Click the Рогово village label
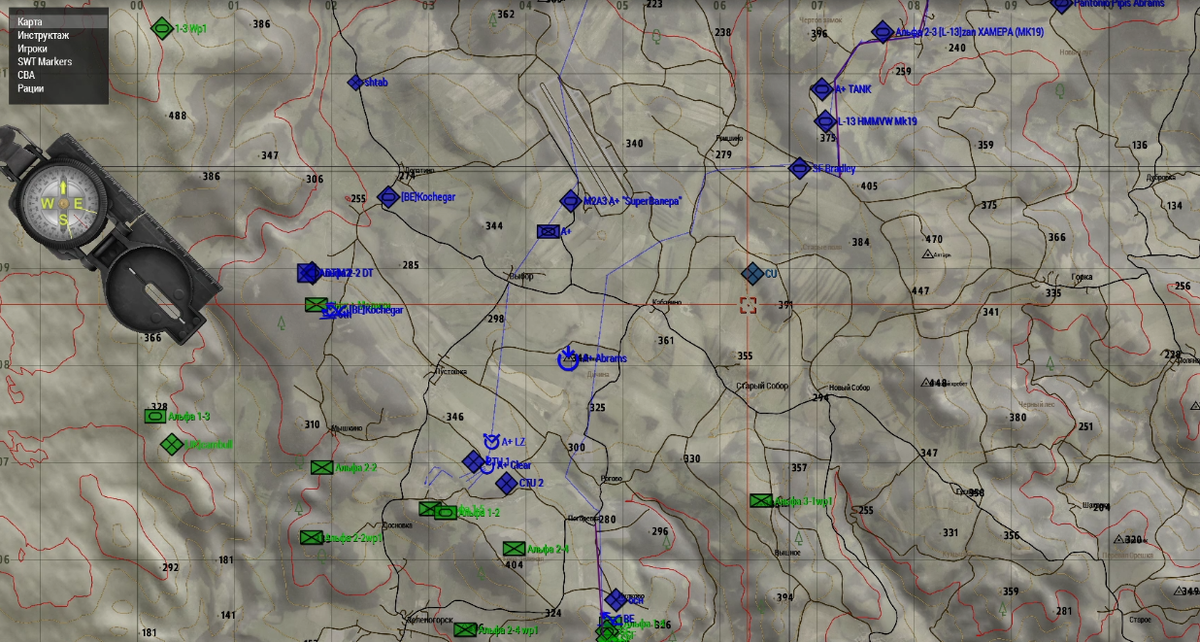 point(609,479)
